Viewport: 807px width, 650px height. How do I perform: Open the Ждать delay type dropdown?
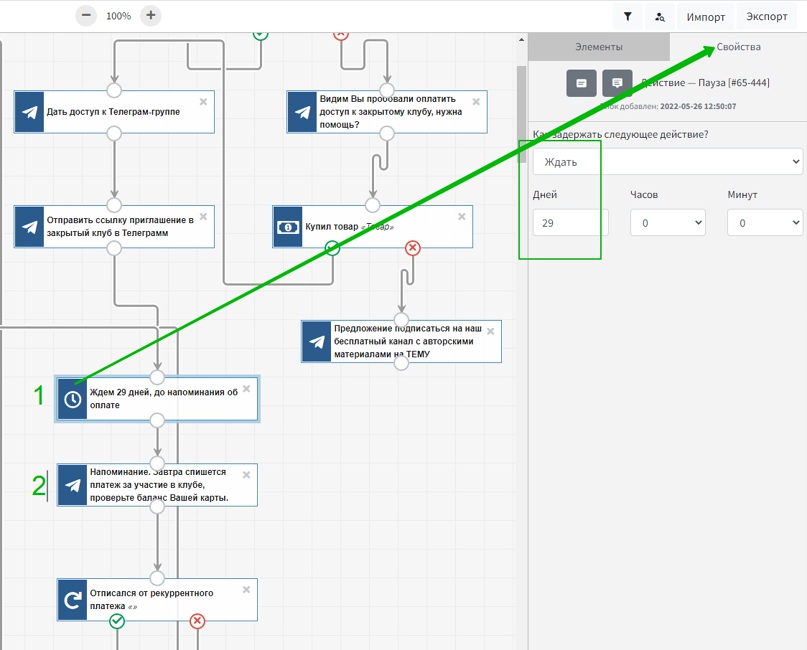click(667, 161)
